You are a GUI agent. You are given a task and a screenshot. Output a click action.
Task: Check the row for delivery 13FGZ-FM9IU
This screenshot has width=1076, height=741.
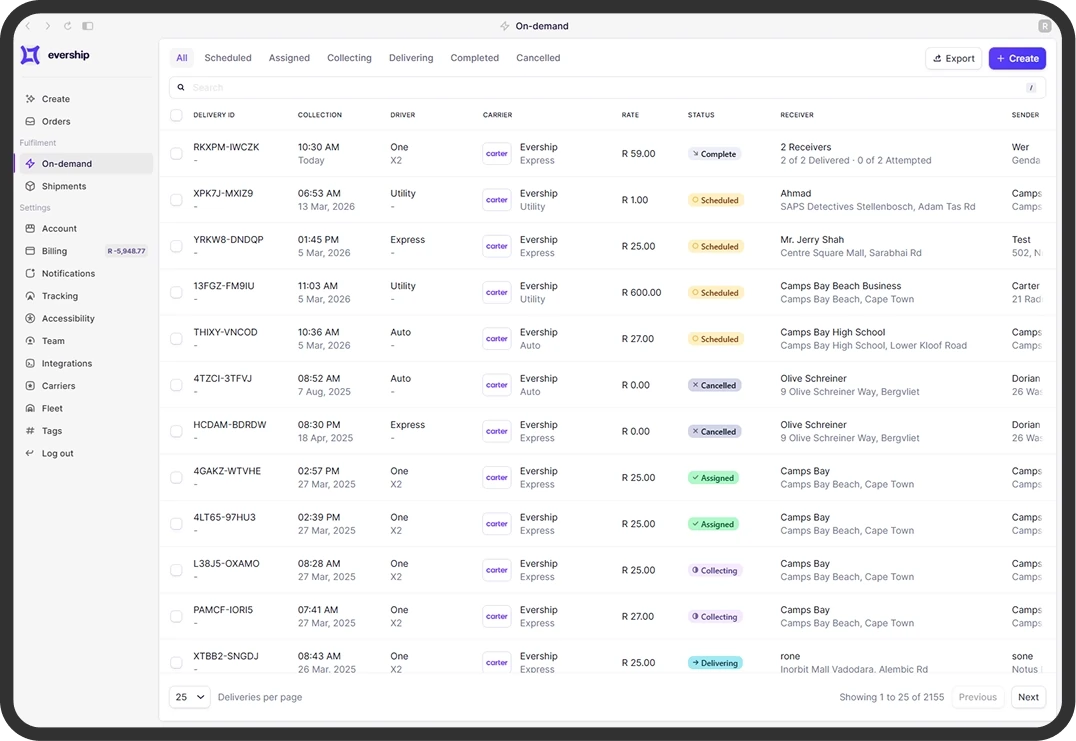[176, 292]
